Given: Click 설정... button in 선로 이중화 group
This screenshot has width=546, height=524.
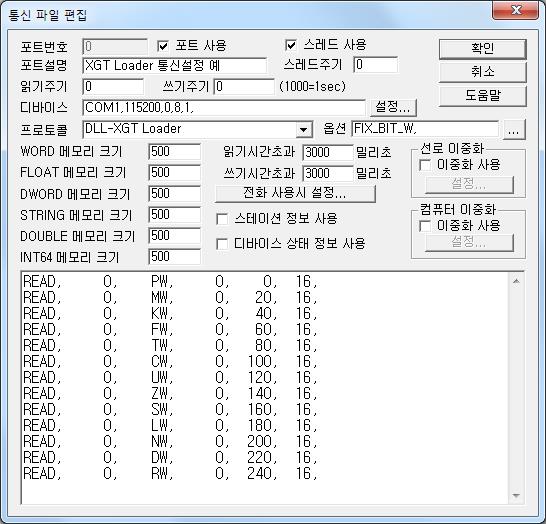Looking at the screenshot, I should (469, 185).
